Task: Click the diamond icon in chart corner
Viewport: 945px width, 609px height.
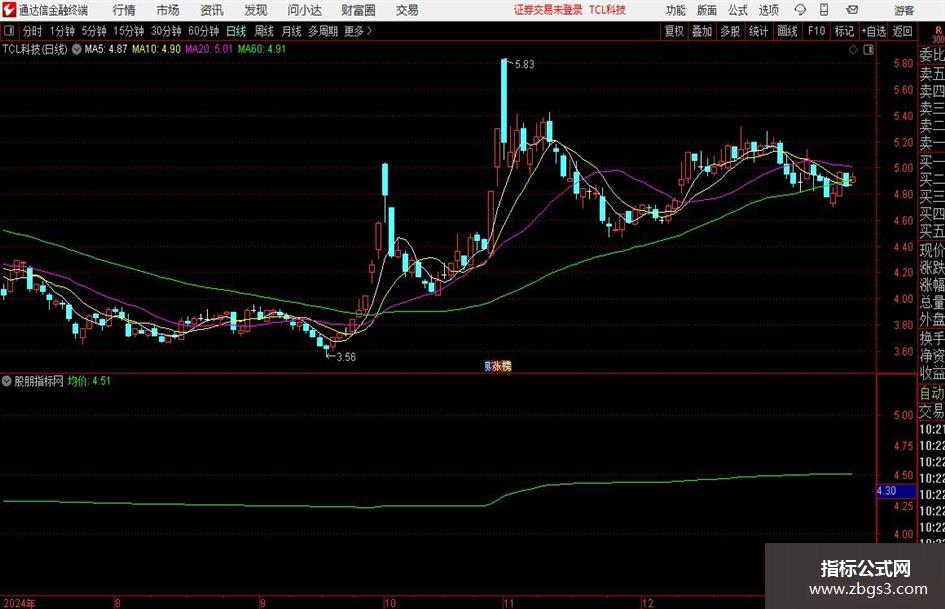Action: click(x=853, y=50)
